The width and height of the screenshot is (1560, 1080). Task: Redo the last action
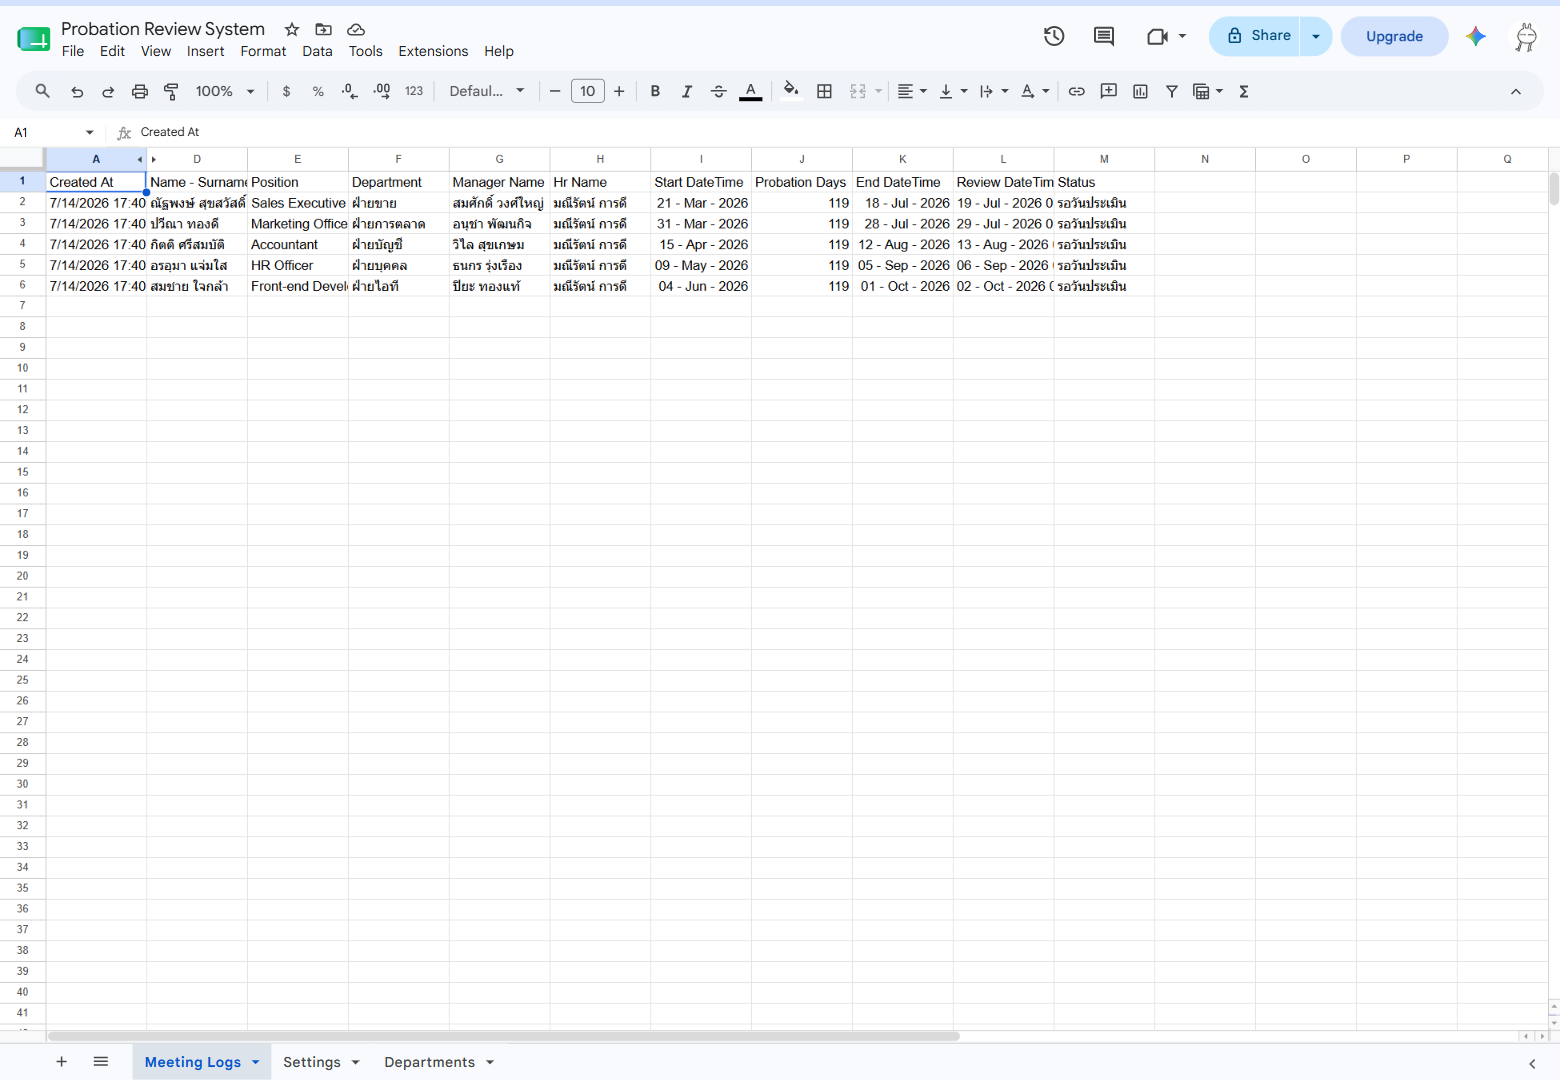coord(108,91)
